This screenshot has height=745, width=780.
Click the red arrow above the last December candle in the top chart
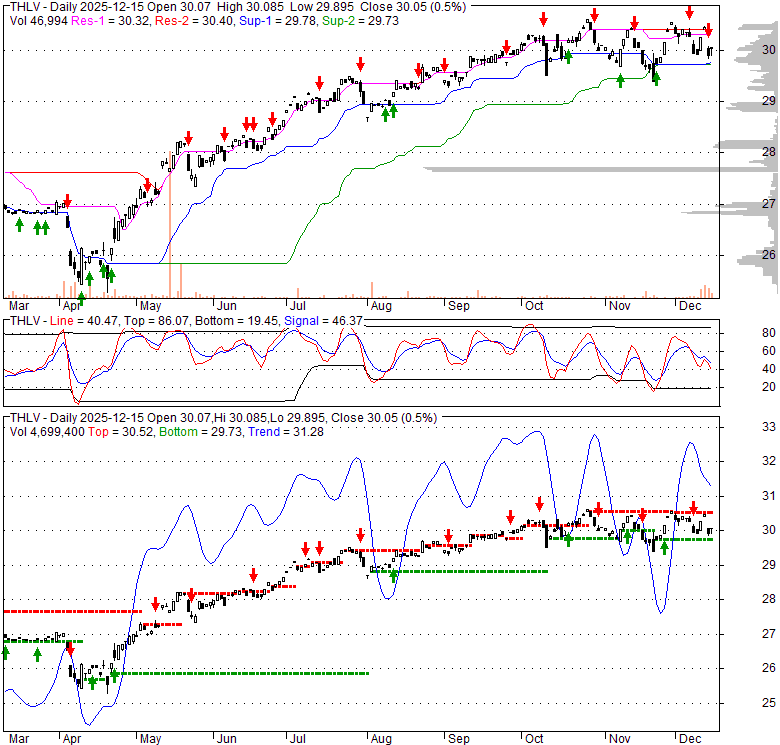[x=709, y=31]
